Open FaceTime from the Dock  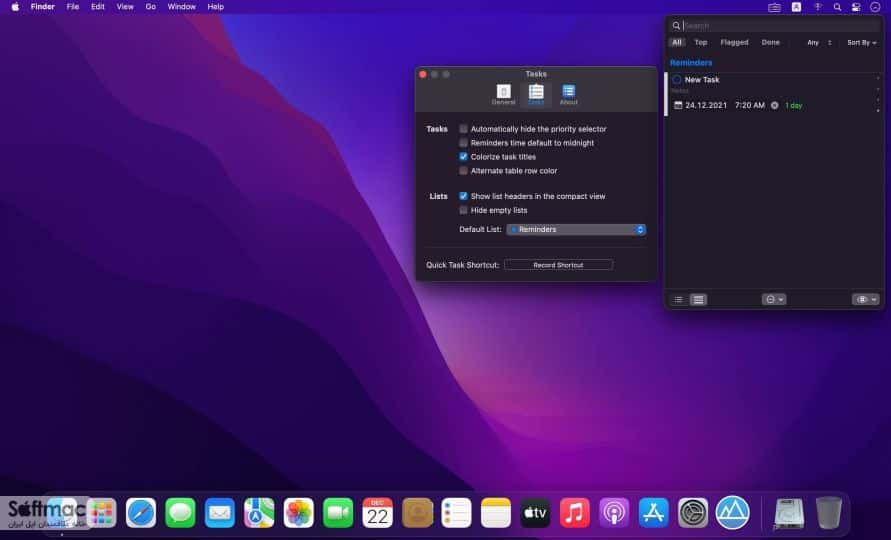338,513
